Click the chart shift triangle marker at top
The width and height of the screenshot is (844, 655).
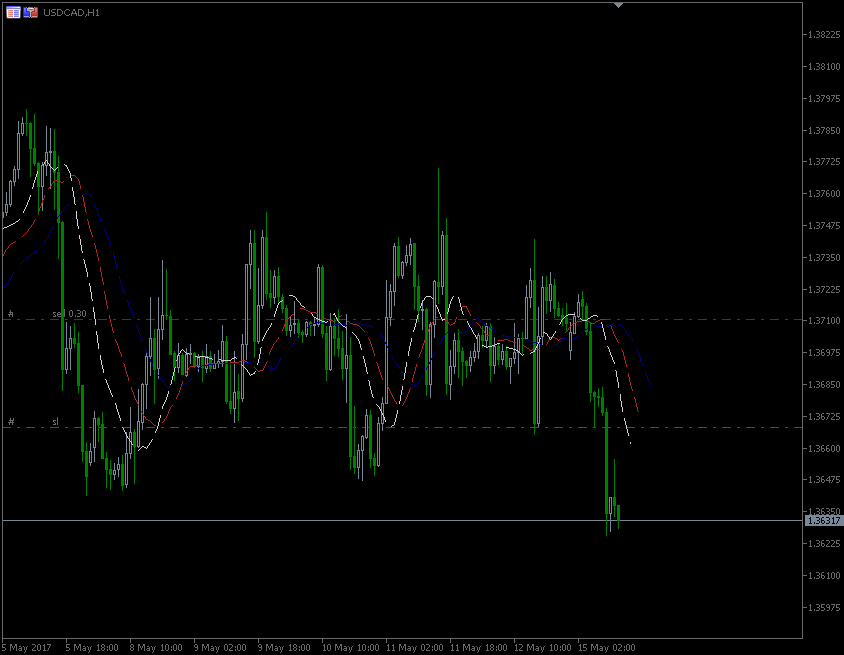[x=618, y=5]
